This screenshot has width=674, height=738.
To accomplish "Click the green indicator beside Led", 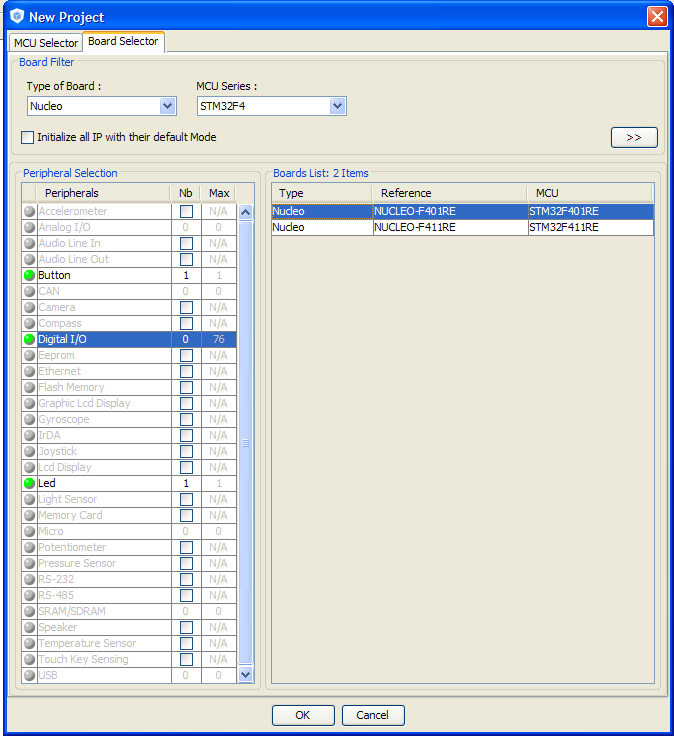I will (29, 483).
